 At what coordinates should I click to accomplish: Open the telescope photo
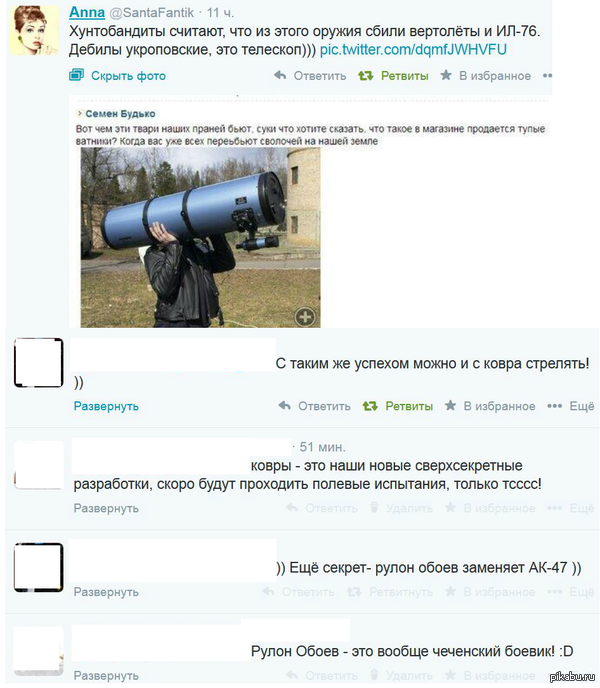coord(200,237)
